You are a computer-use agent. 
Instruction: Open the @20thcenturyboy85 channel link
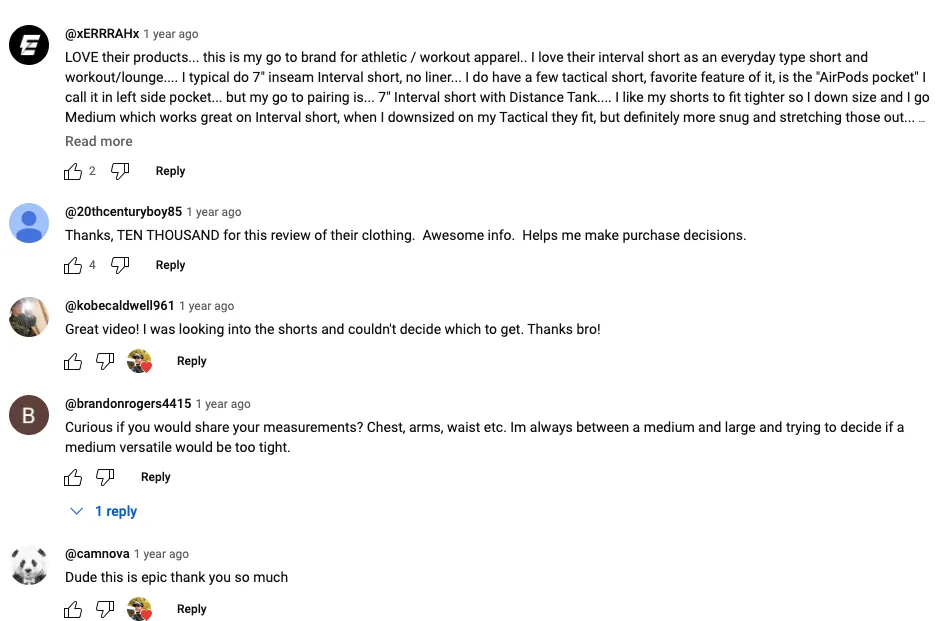(123, 211)
